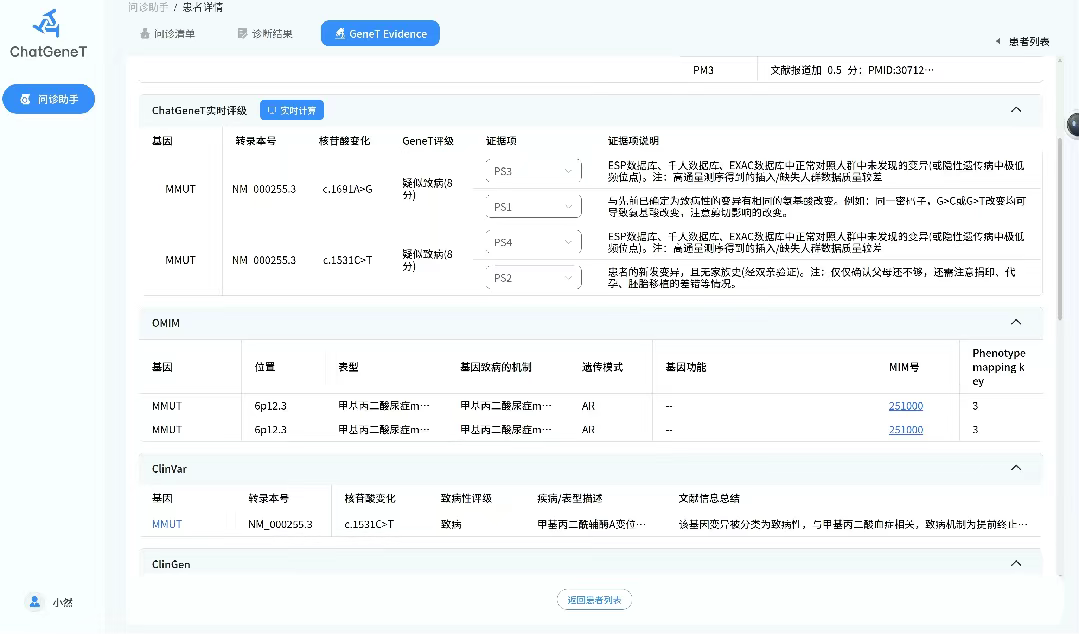Open the first OMIM 251000 link

point(905,406)
